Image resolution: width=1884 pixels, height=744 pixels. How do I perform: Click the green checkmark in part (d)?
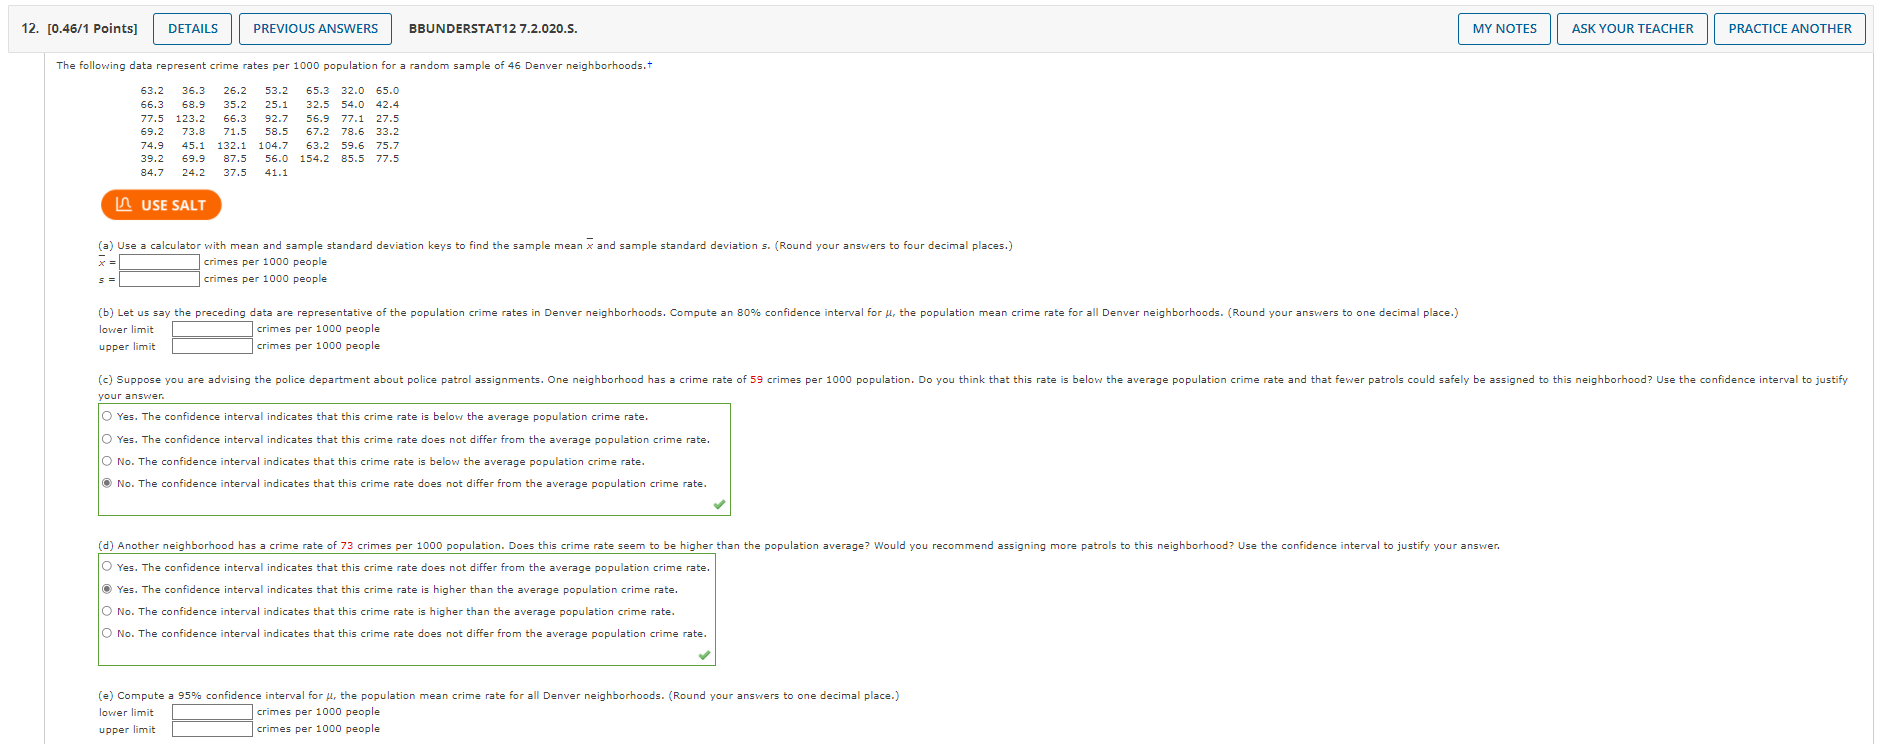click(704, 656)
